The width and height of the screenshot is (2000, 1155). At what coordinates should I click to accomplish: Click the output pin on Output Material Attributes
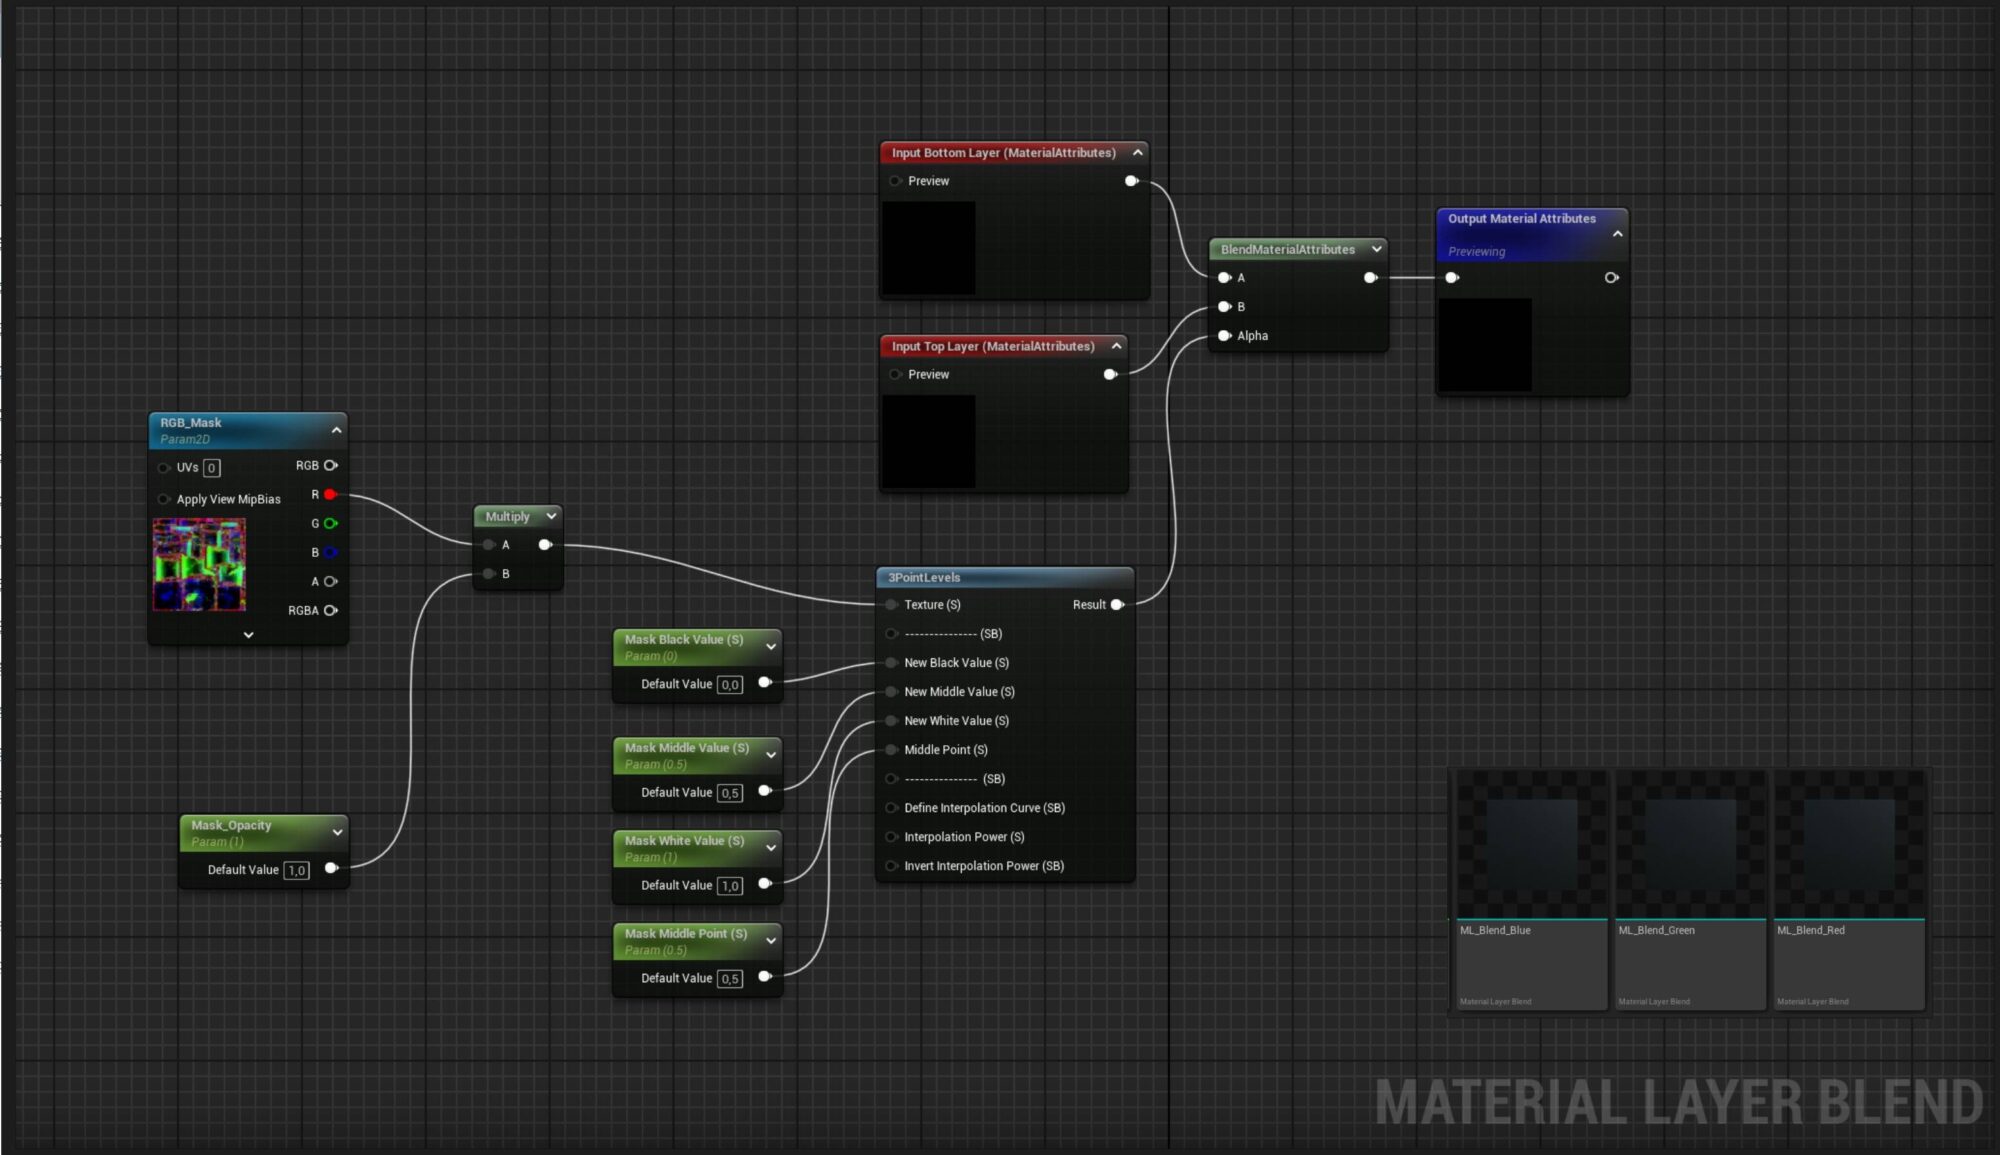coord(1612,278)
